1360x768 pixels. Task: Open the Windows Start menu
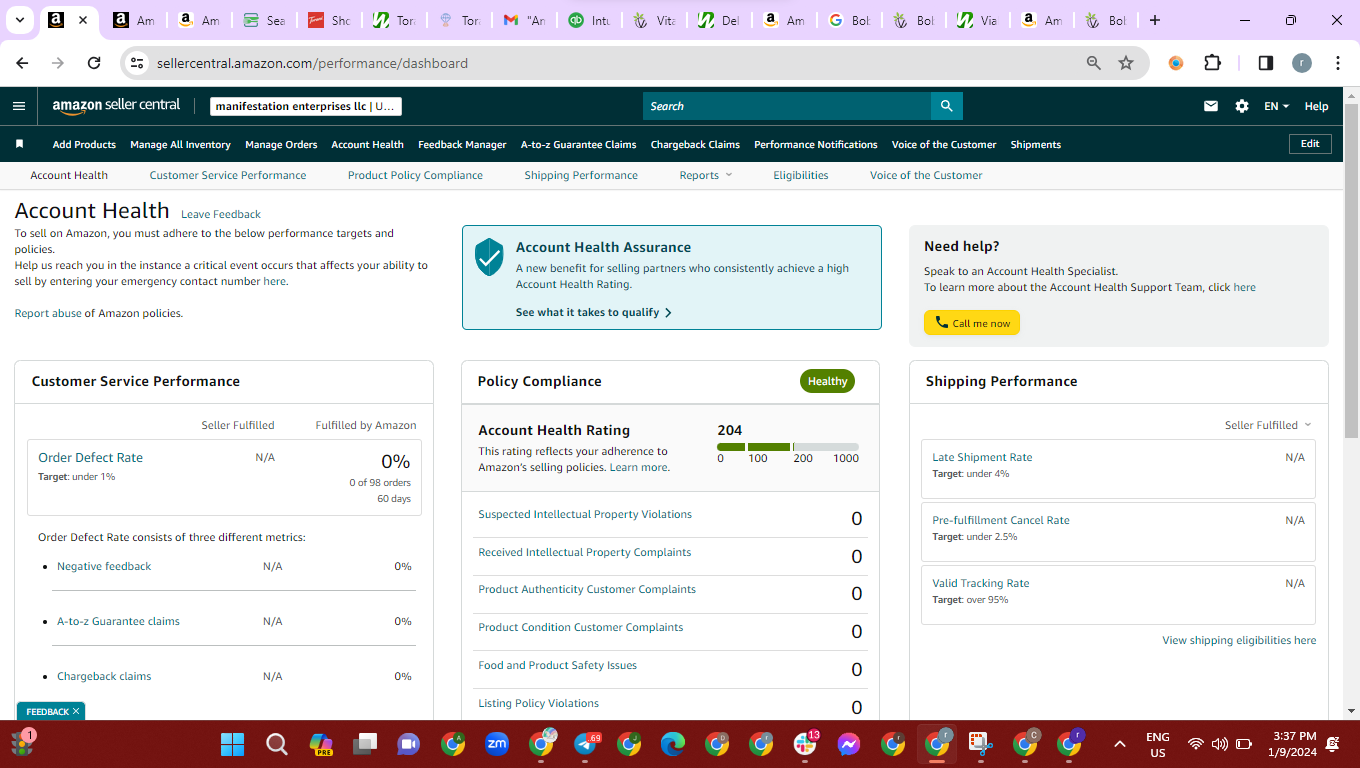pos(232,744)
